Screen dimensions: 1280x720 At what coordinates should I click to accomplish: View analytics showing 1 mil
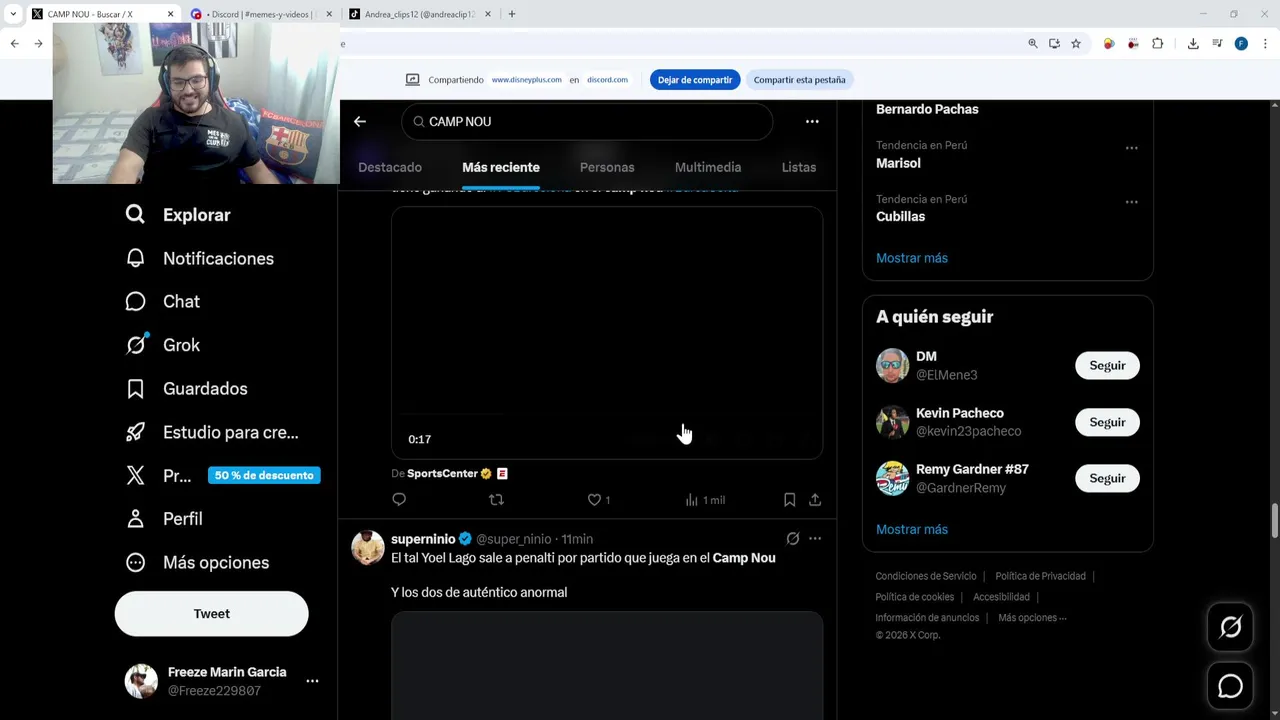click(x=705, y=500)
